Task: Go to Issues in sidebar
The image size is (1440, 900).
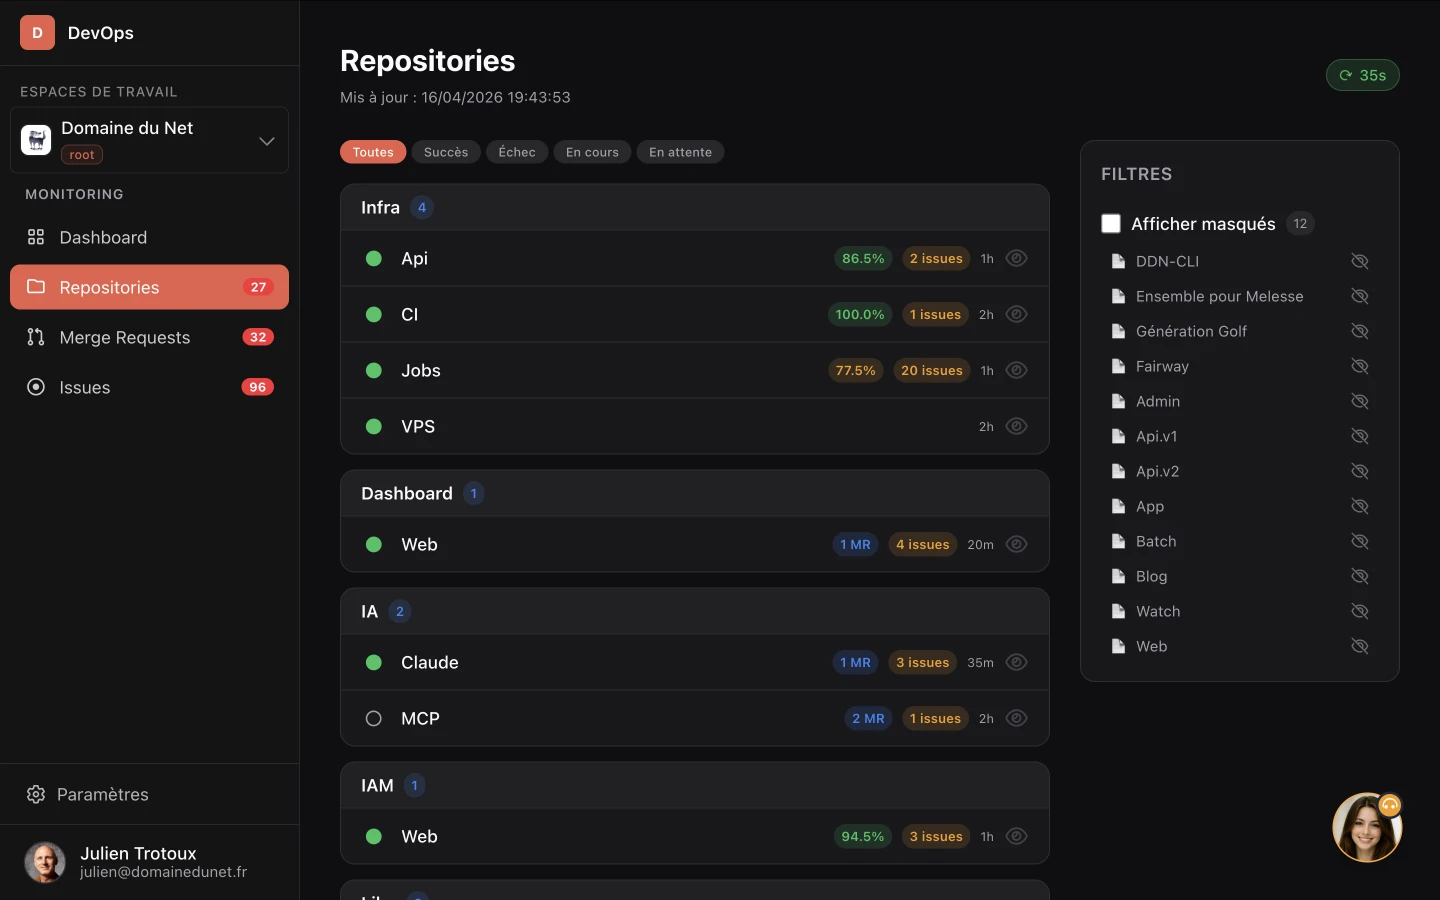Action: [84, 387]
